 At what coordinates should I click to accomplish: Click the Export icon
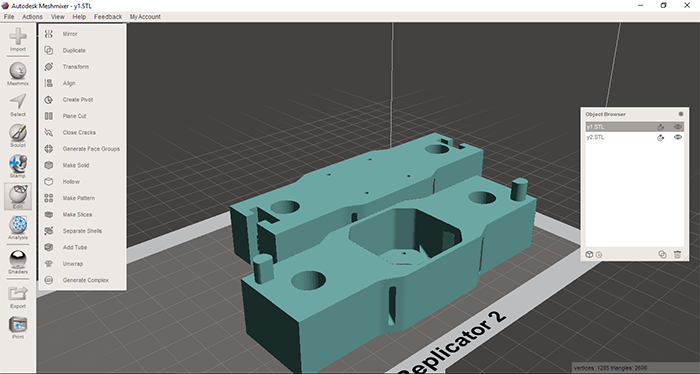[x=18, y=297]
